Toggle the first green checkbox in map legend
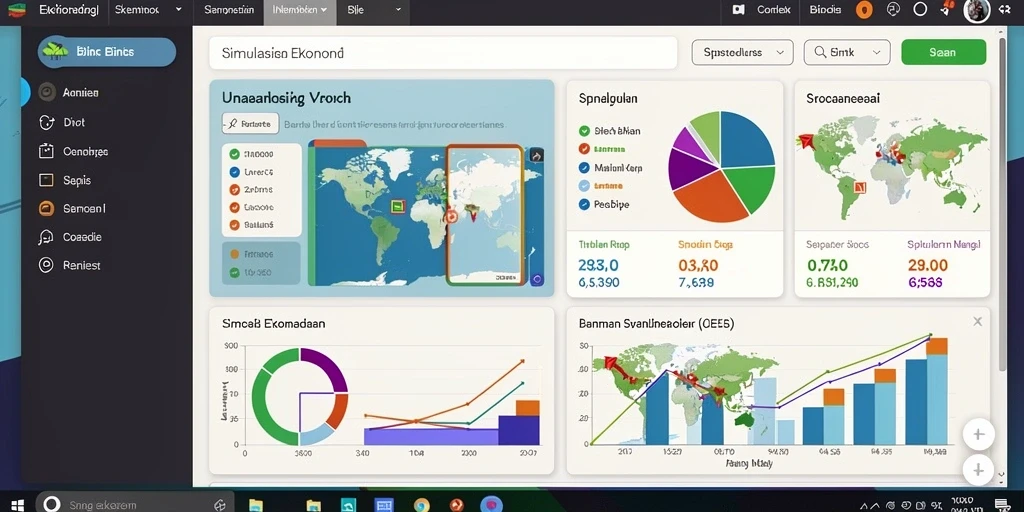The height and width of the screenshot is (512, 1024). (x=234, y=155)
